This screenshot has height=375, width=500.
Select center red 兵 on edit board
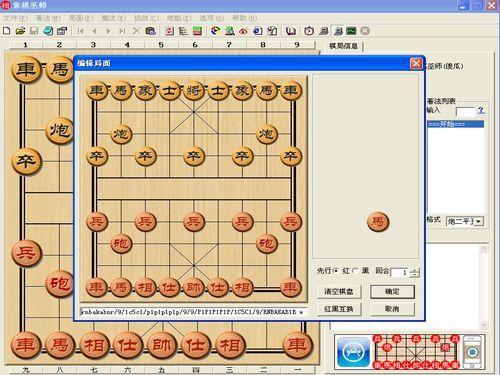[x=193, y=222]
